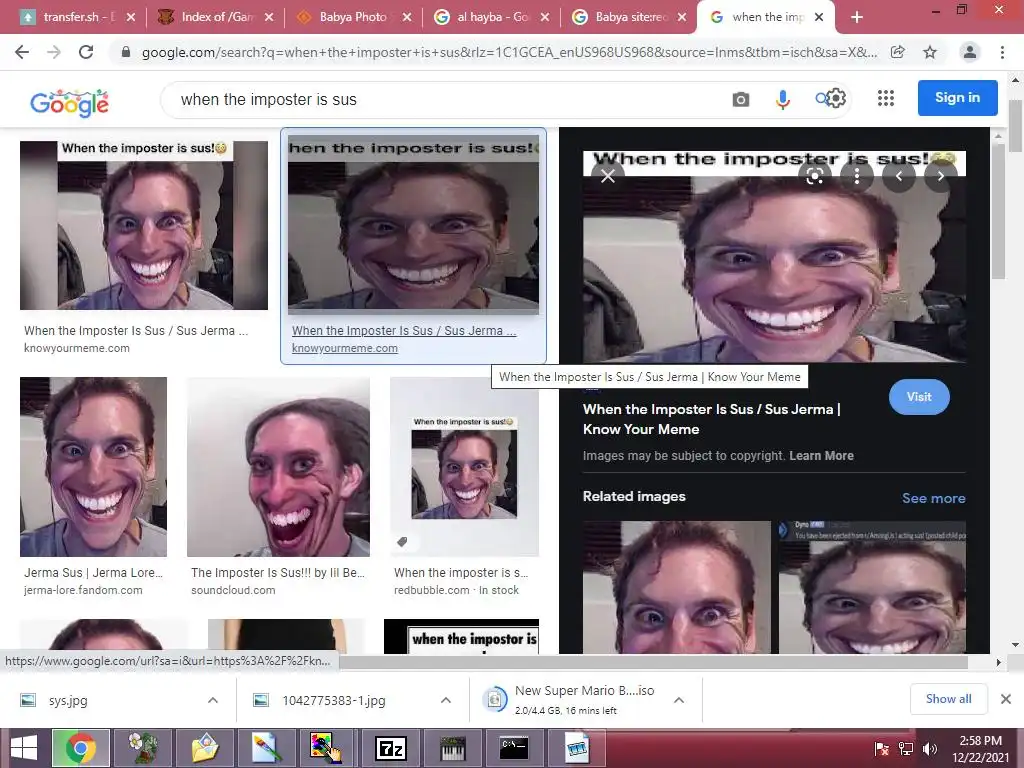1024x768 pixels.
Task: Open Chrome three-dot menu
Action: click(1002, 52)
